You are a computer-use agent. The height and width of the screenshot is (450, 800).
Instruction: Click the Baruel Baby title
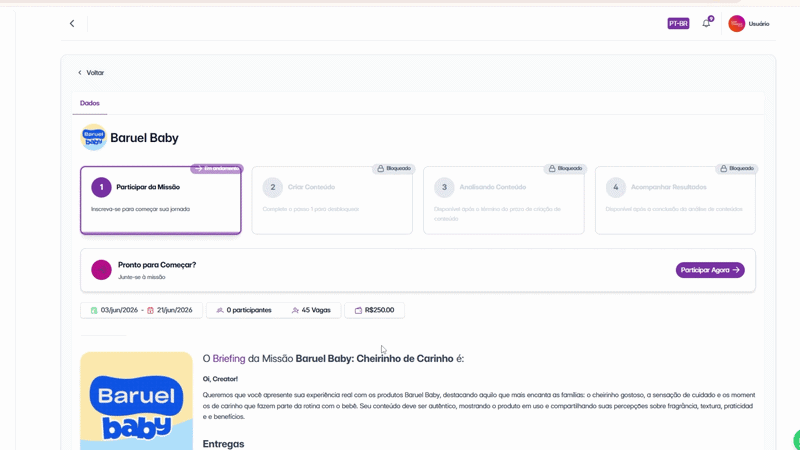pos(144,138)
